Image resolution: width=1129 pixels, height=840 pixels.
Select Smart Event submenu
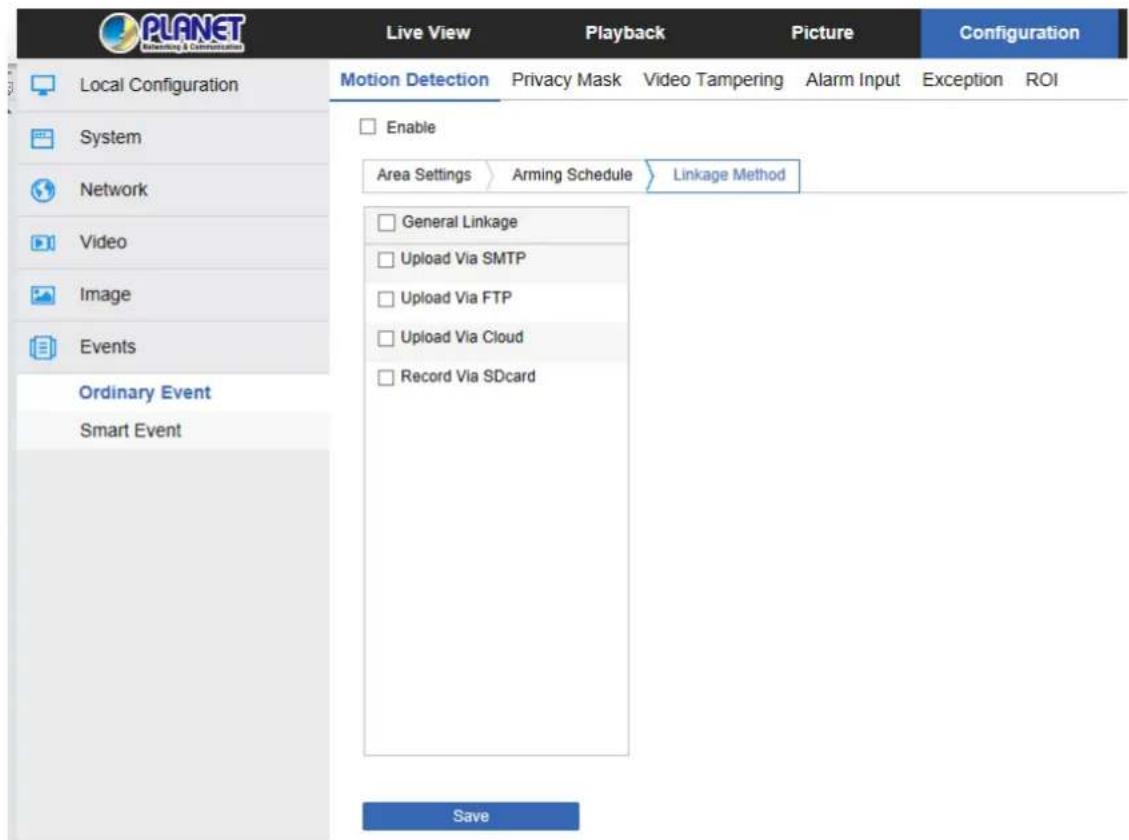click(131, 430)
